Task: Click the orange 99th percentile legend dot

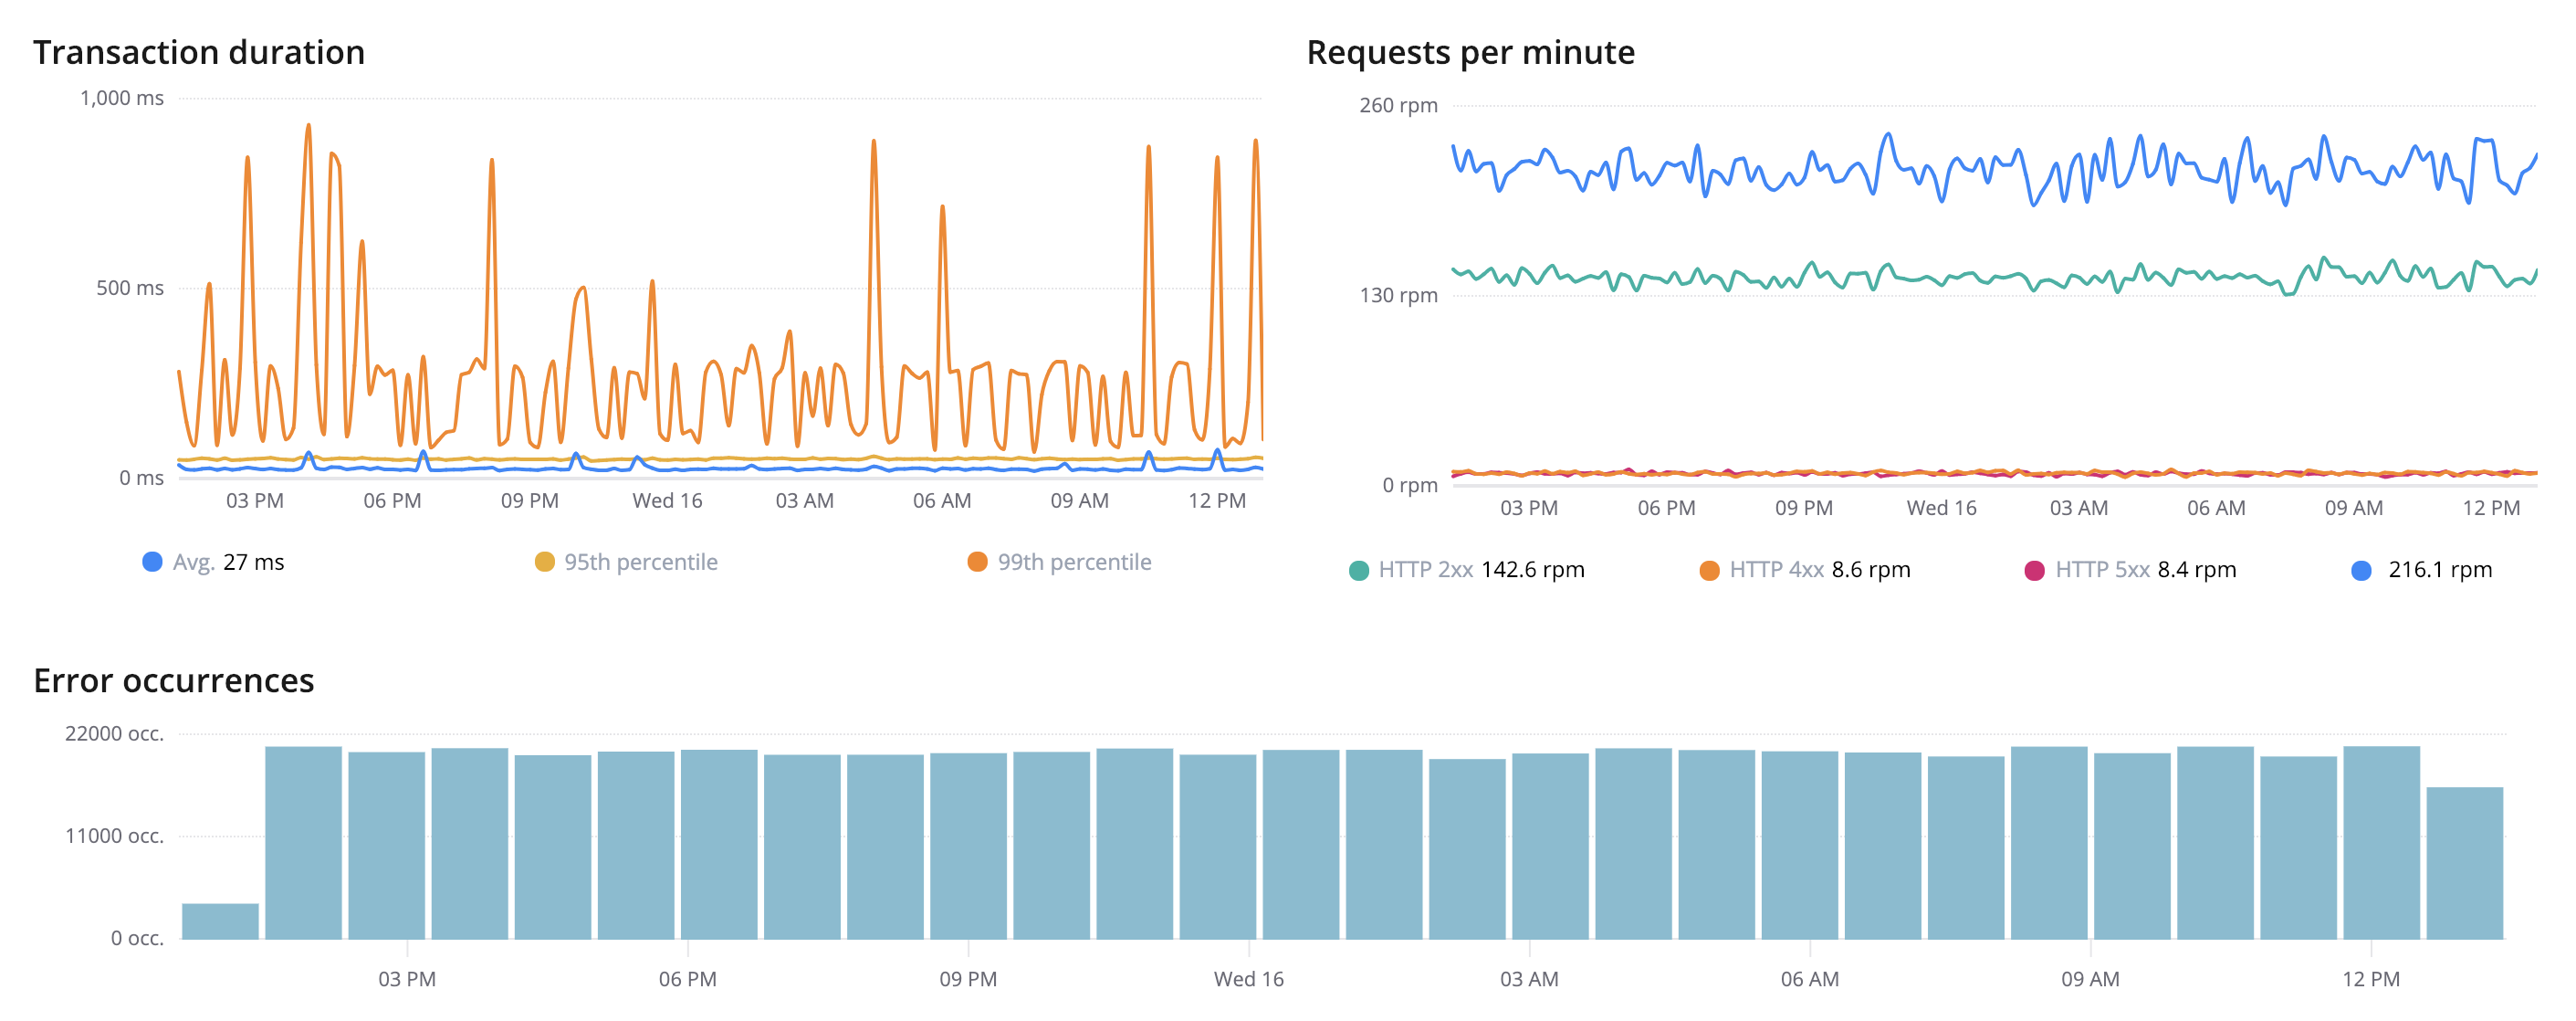Action: (977, 562)
